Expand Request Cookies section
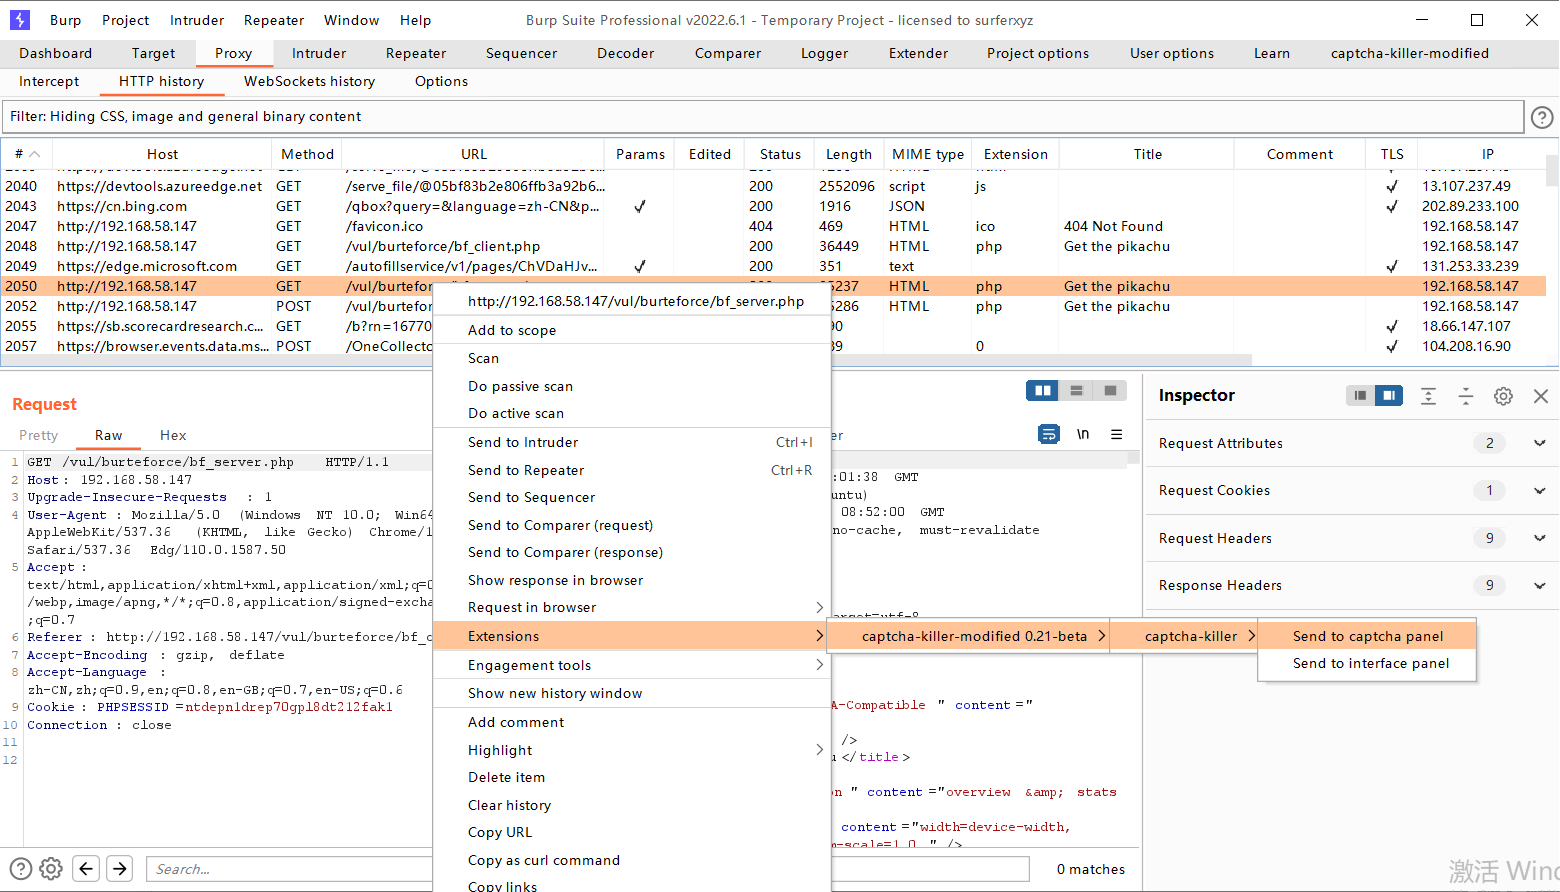The width and height of the screenshot is (1560, 892). (1540, 490)
